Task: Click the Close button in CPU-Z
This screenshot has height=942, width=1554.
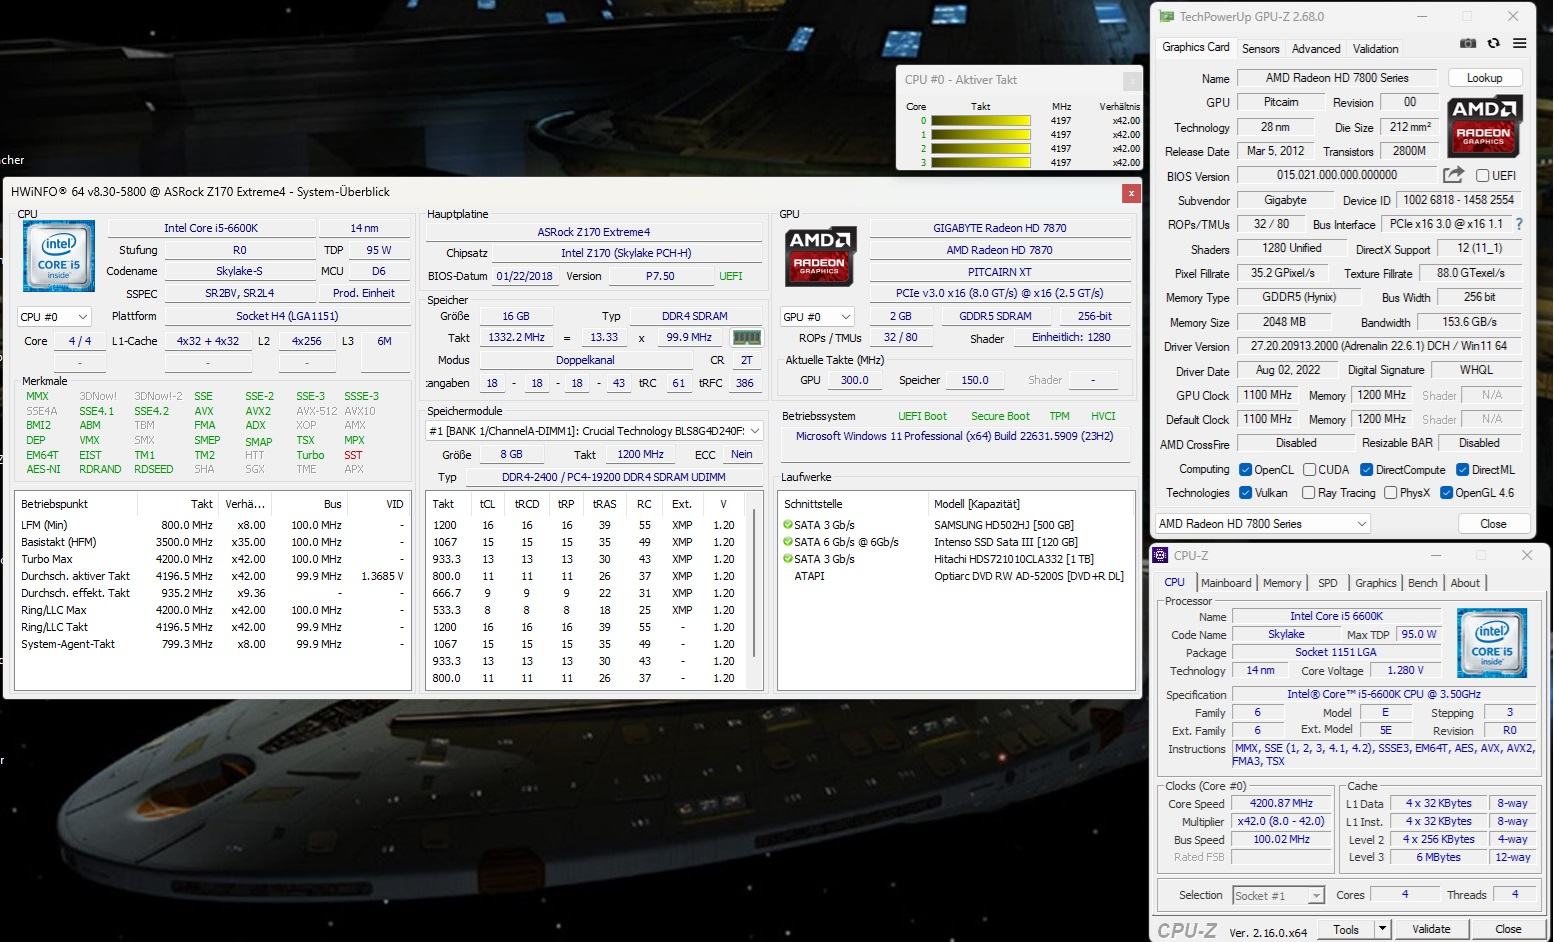Action: click(x=1508, y=929)
